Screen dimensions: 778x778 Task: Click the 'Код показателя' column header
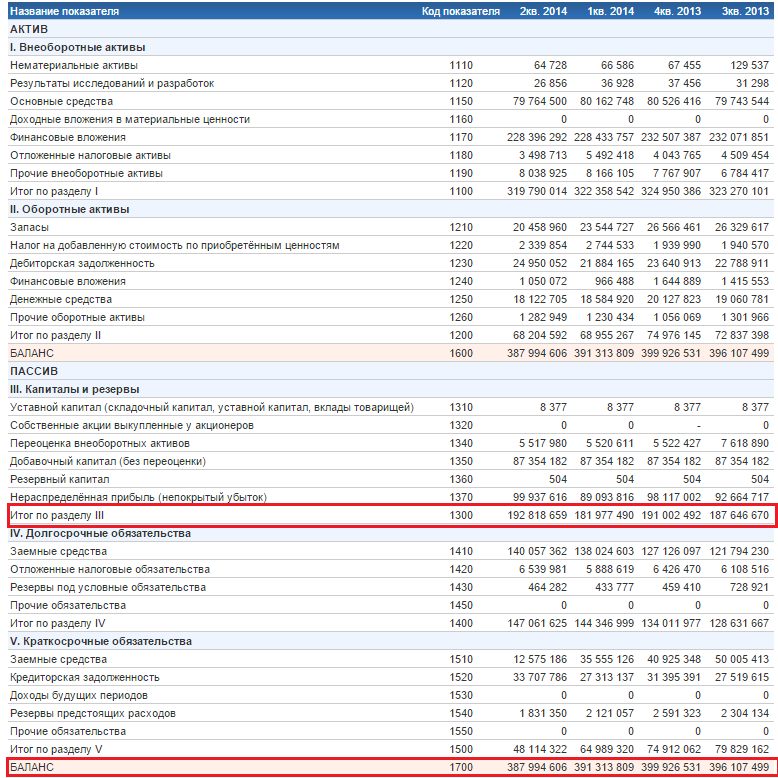[x=460, y=11]
